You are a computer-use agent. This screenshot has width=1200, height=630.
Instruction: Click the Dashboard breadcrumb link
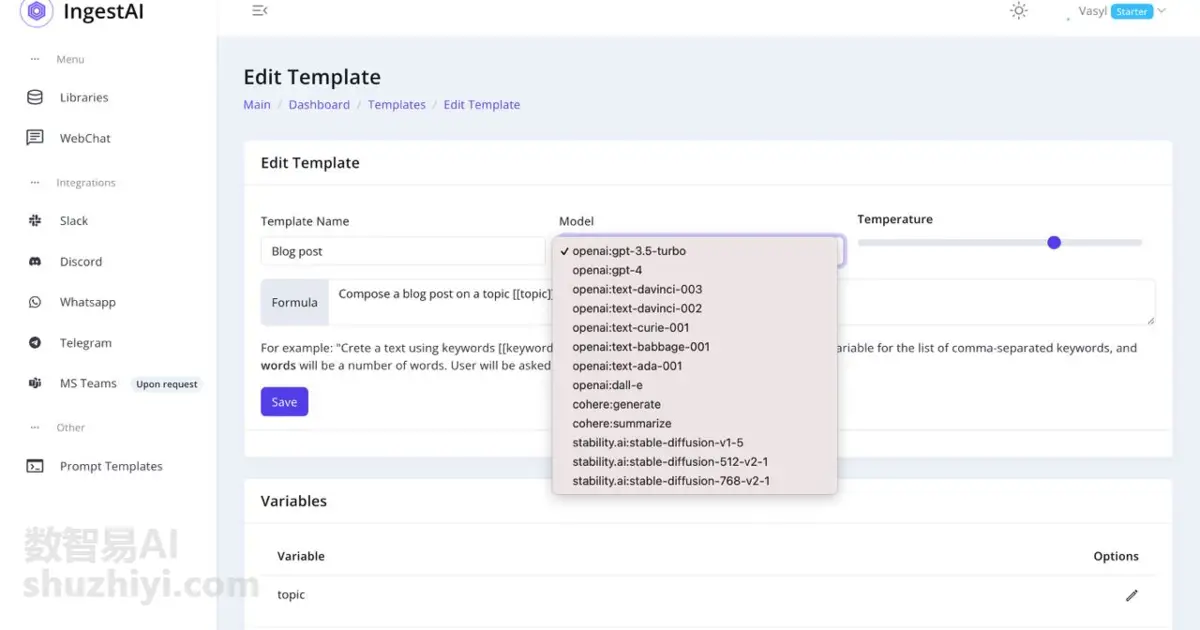319,104
